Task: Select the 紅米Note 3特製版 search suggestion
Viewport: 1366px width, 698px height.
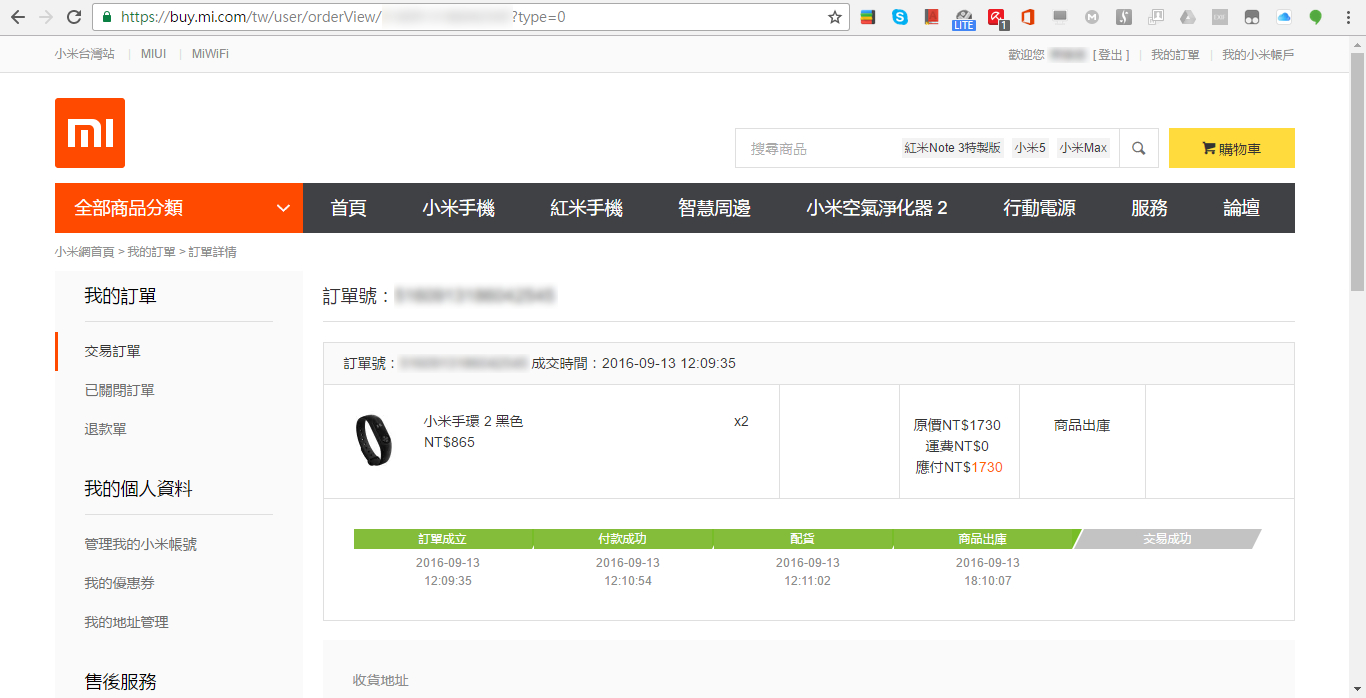Action: point(953,148)
